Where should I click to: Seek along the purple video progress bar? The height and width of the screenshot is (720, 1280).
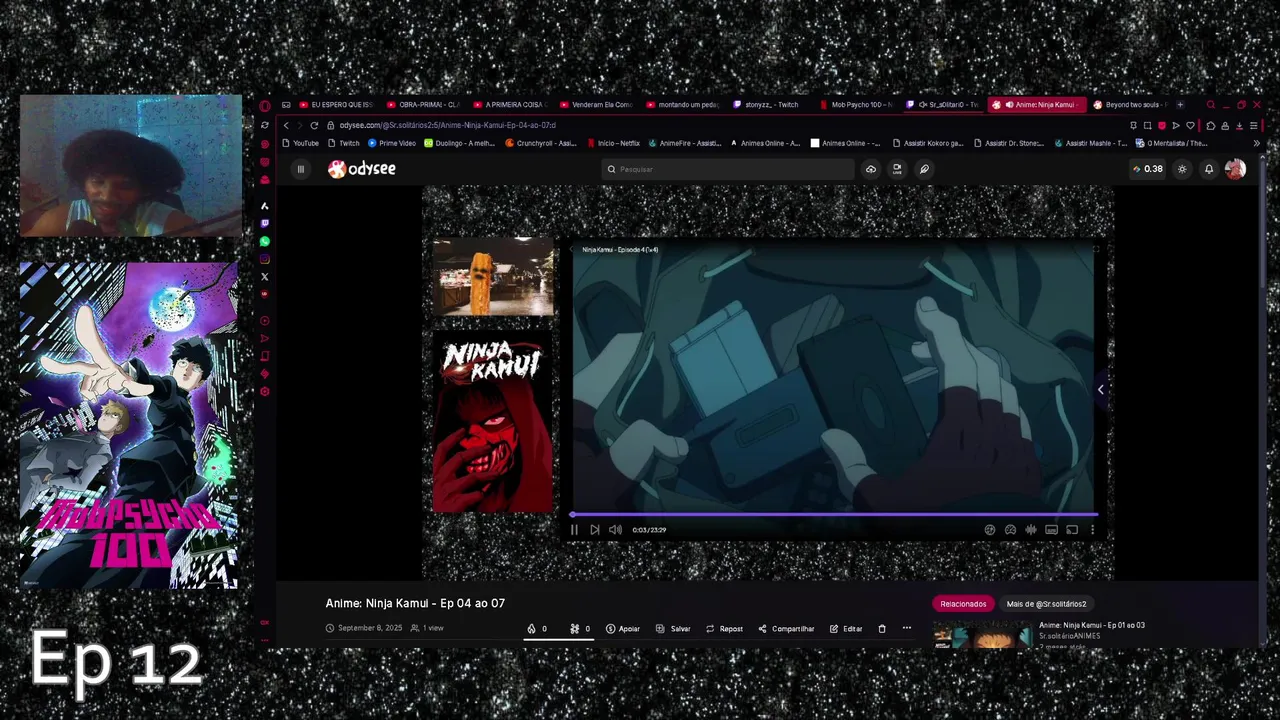point(833,515)
